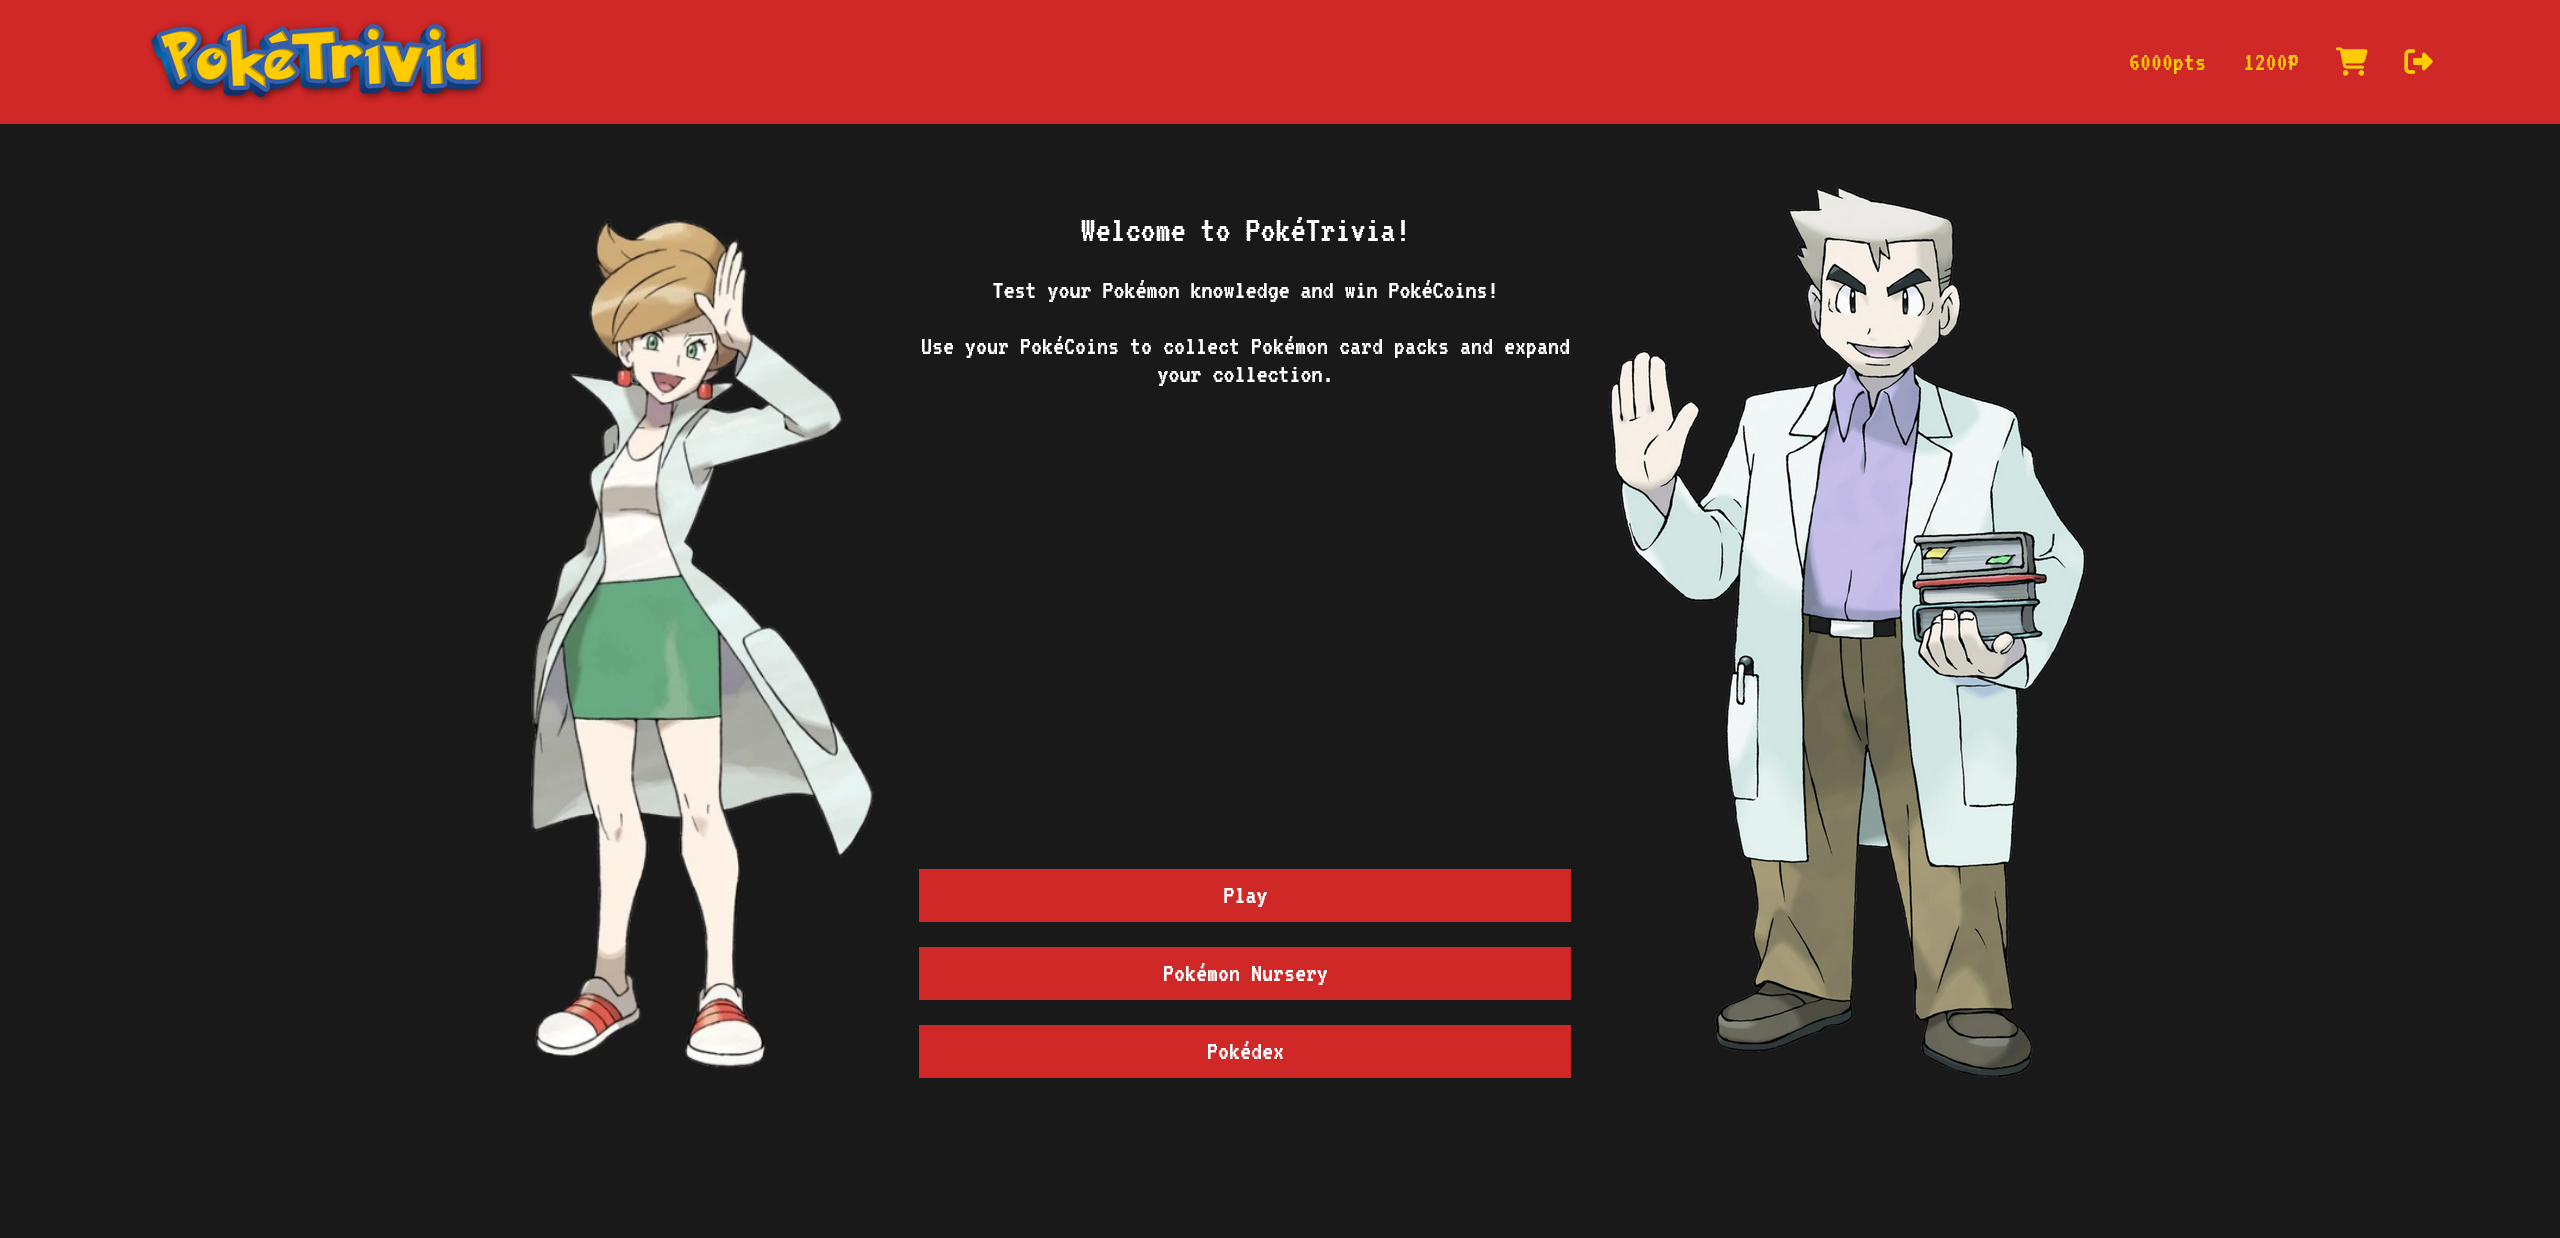Click the 1200₽ PokéCoins balance

(2270, 63)
